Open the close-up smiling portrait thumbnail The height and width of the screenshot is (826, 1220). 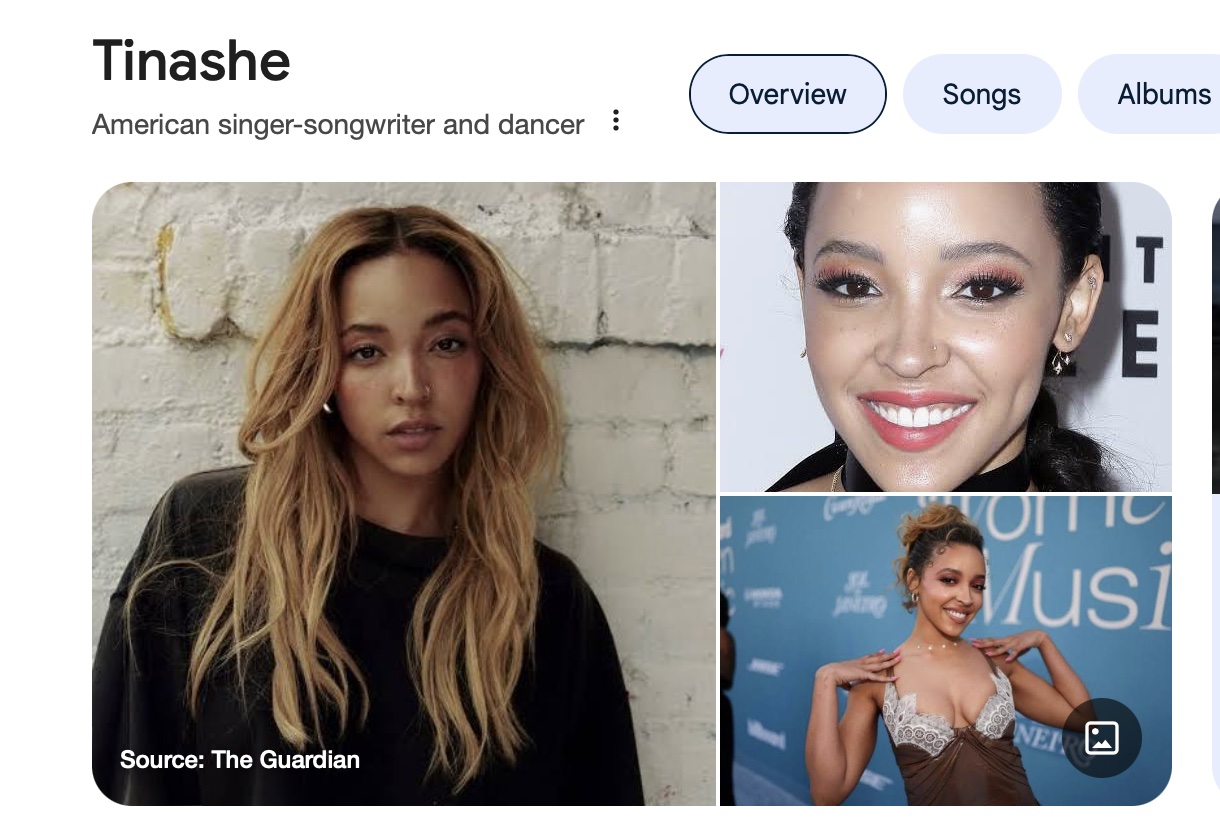(946, 337)
